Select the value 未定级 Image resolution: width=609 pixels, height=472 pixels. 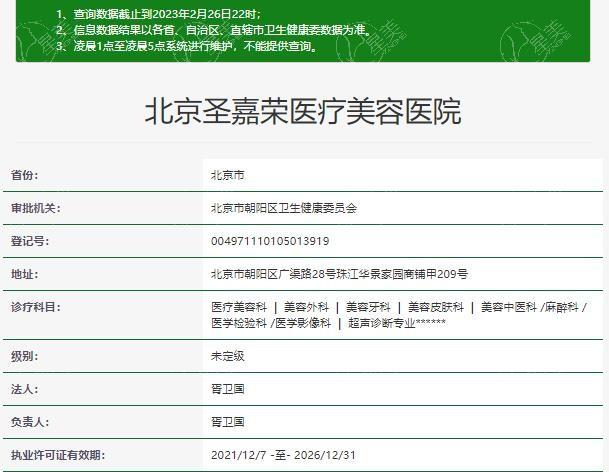point(228,356)
